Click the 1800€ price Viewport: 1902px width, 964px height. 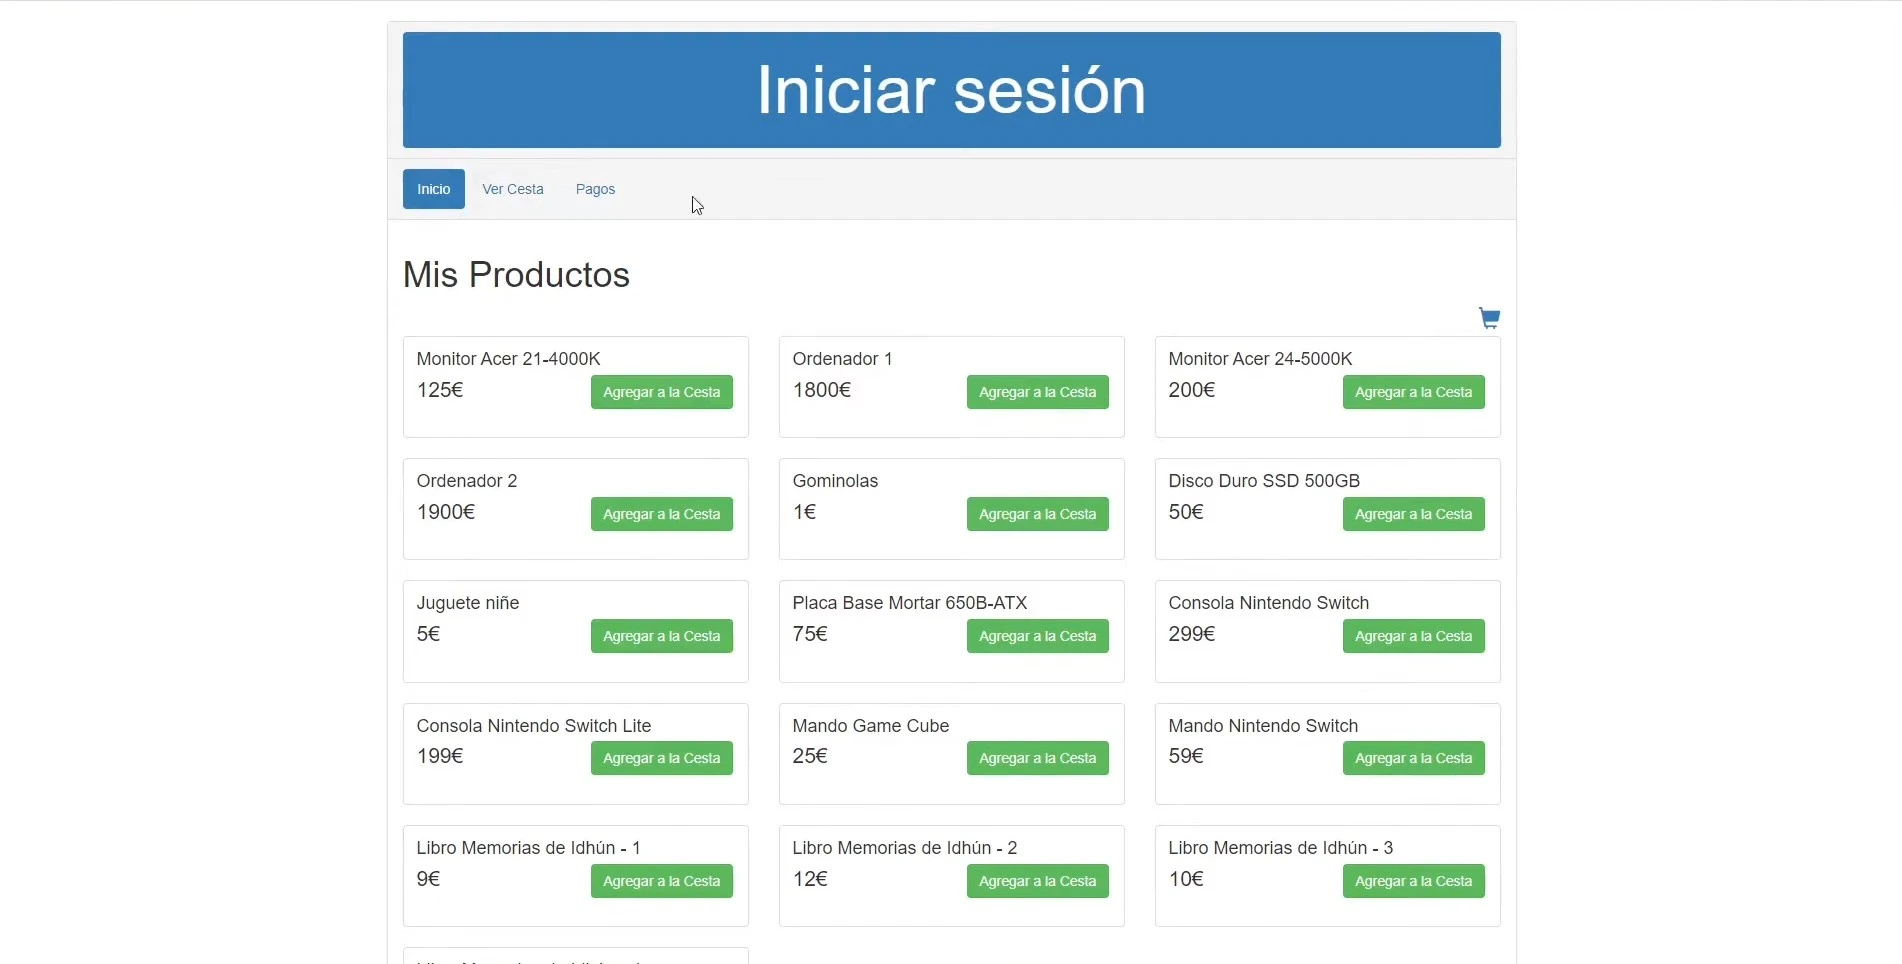[822, 390]
